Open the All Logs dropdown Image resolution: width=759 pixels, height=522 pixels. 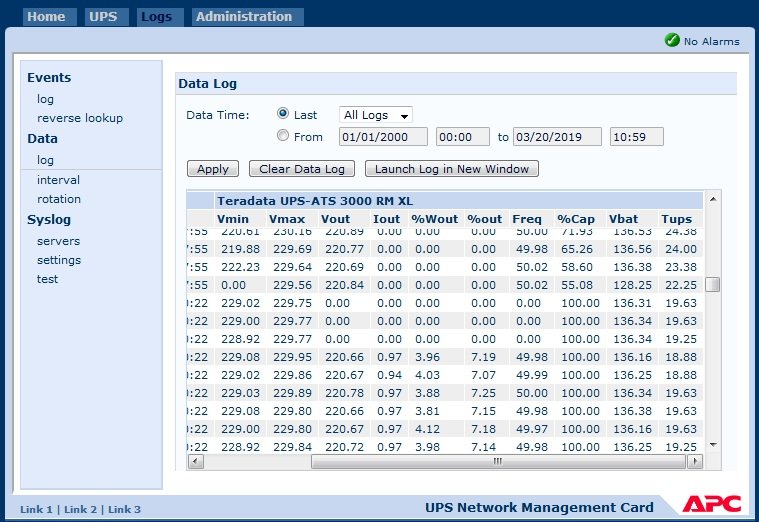click(376, 115)
